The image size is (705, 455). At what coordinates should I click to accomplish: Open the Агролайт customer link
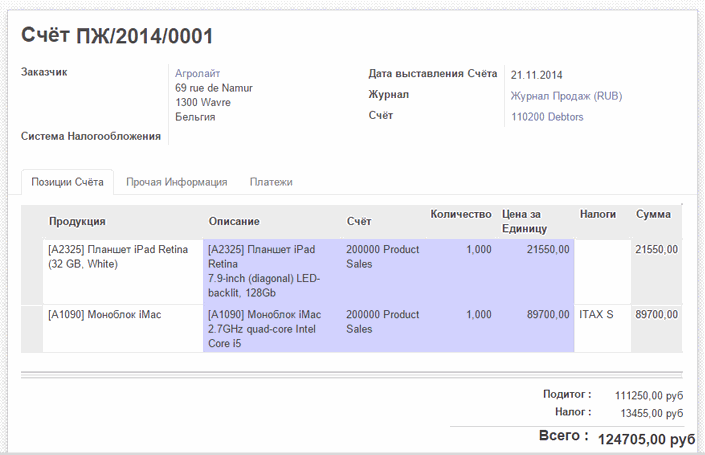pos(197,73)
